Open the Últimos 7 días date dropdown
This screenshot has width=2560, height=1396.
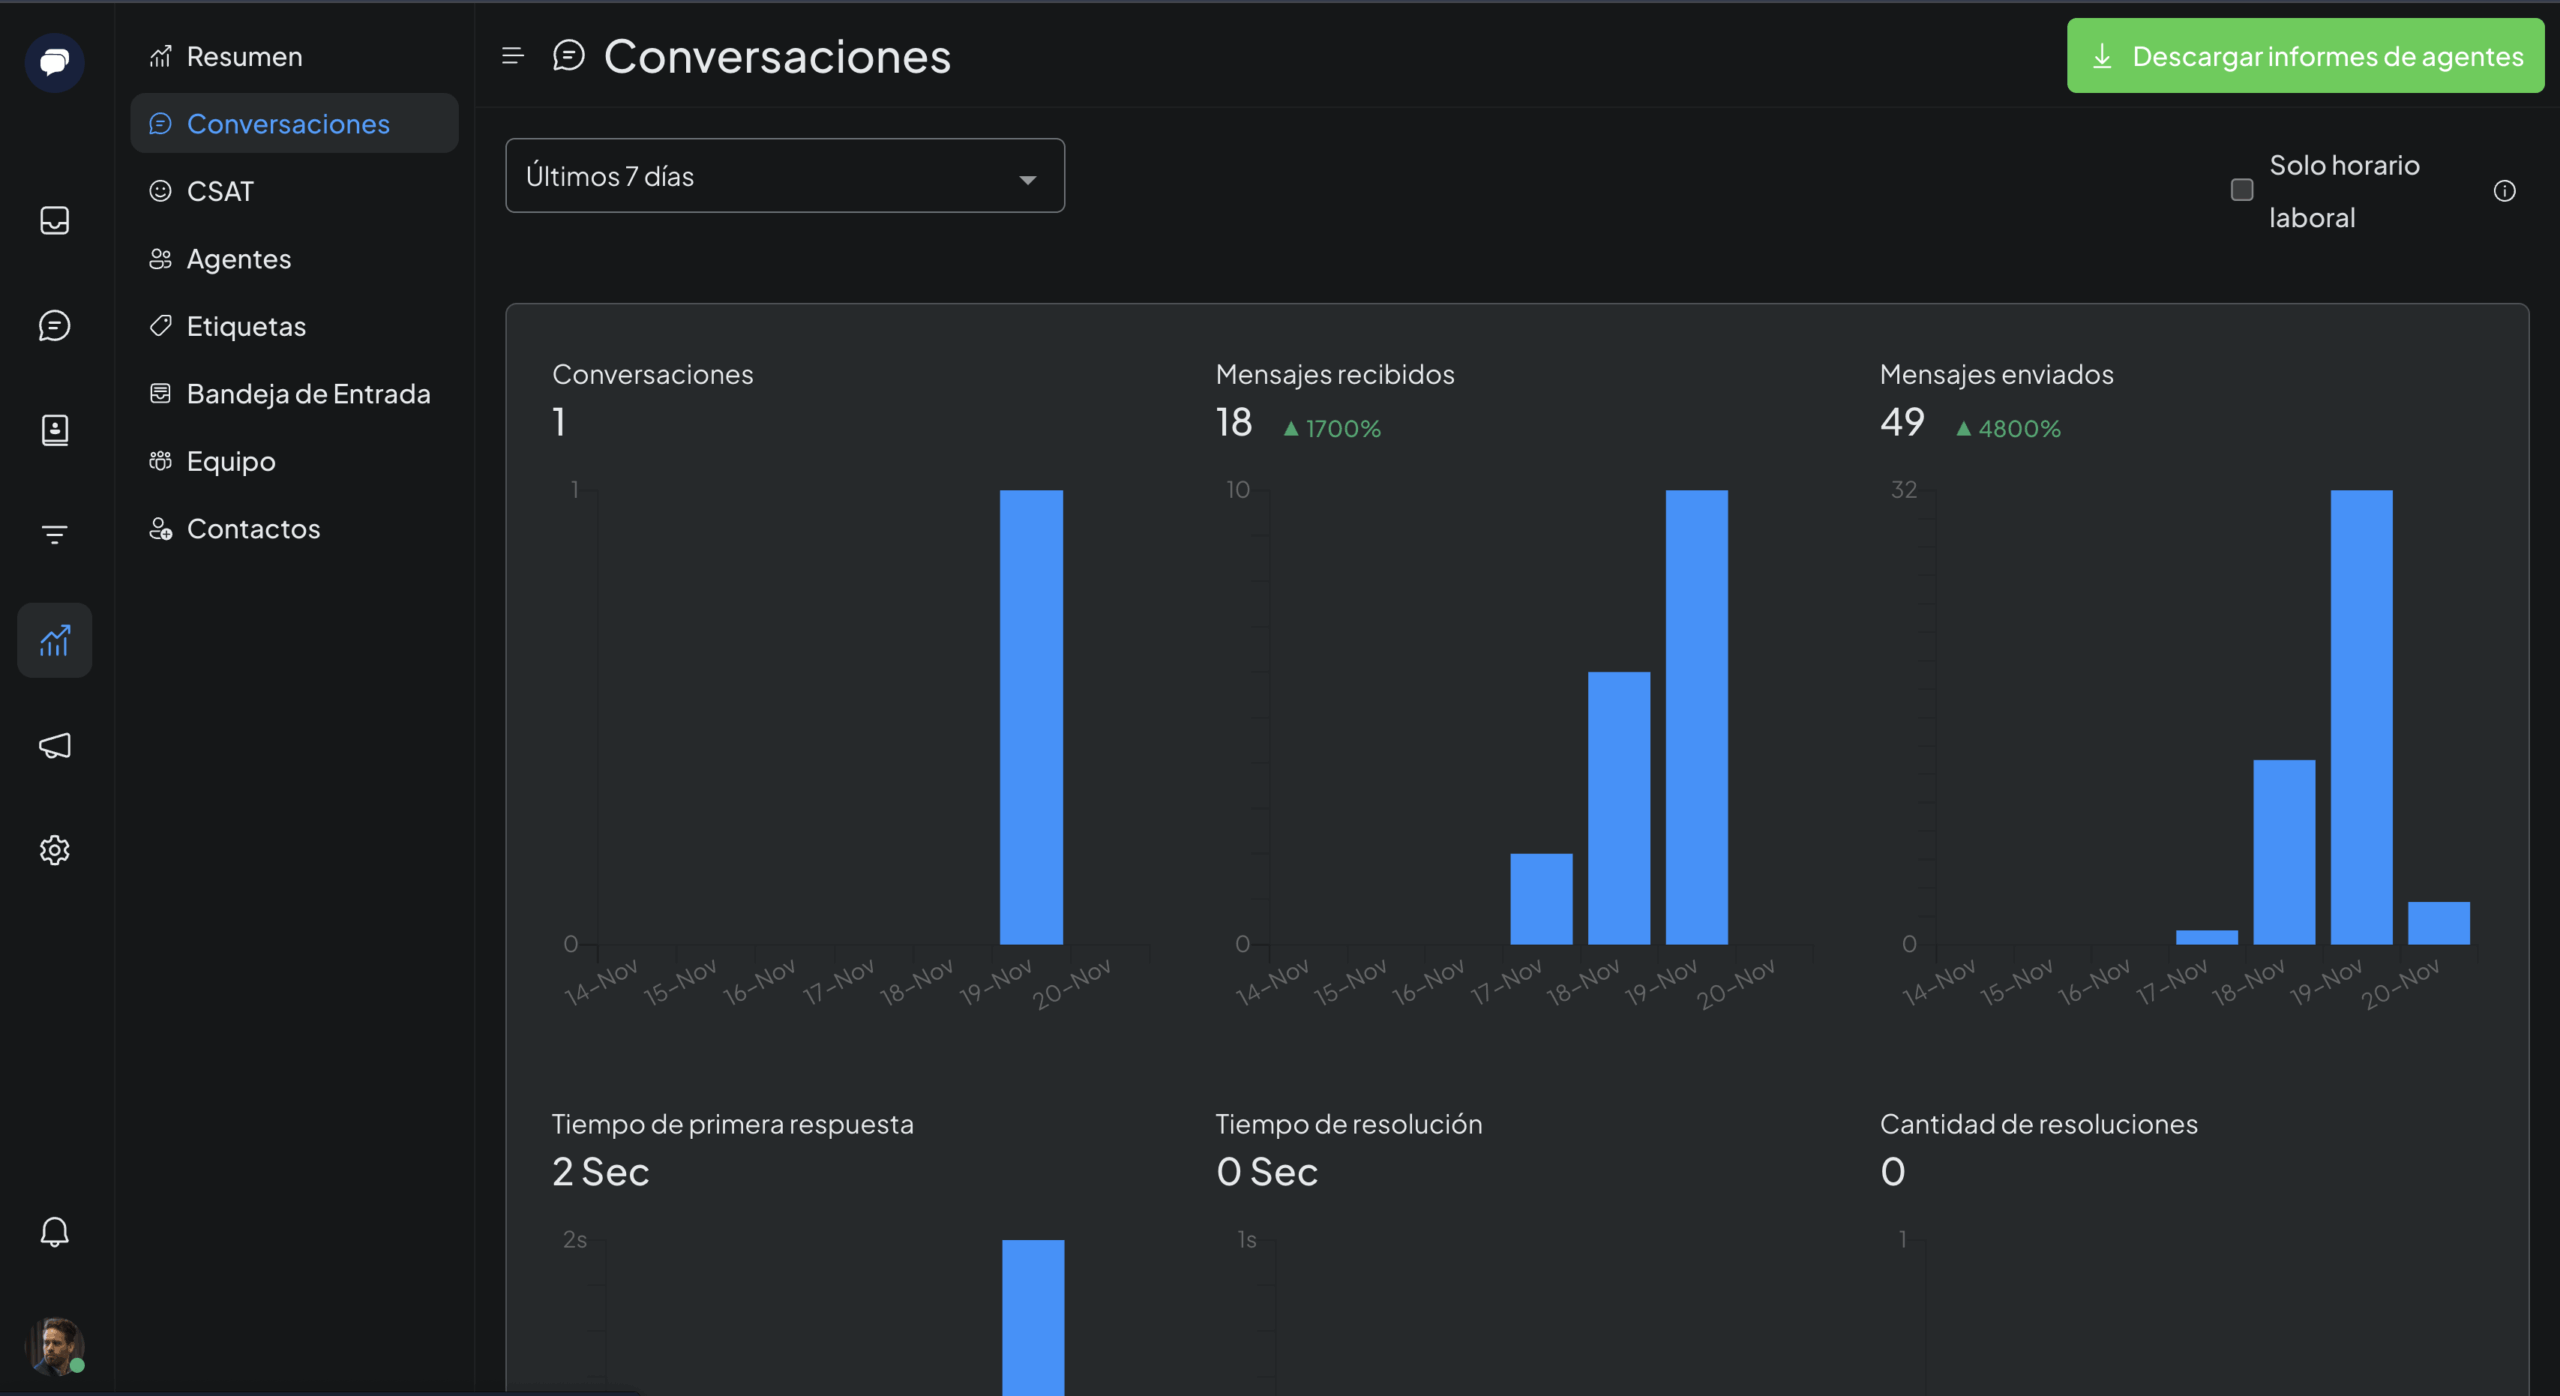(784, 176)
